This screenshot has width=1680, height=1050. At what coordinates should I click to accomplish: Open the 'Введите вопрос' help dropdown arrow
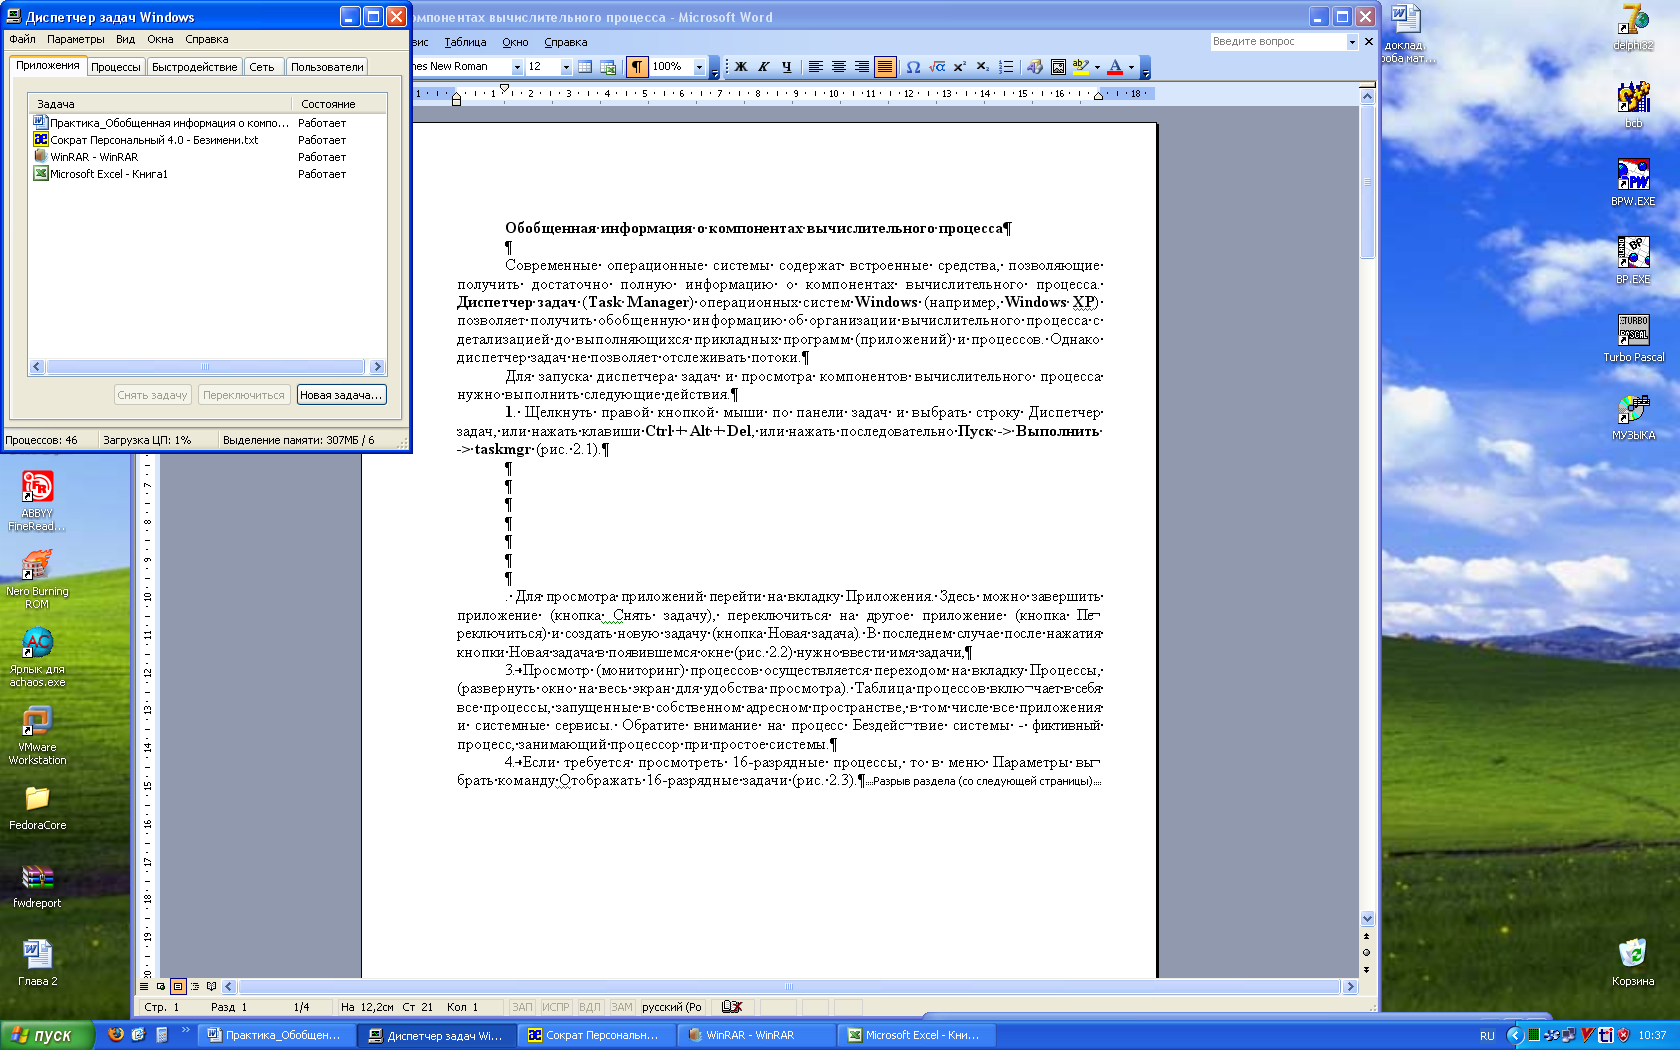[1352, 42]
